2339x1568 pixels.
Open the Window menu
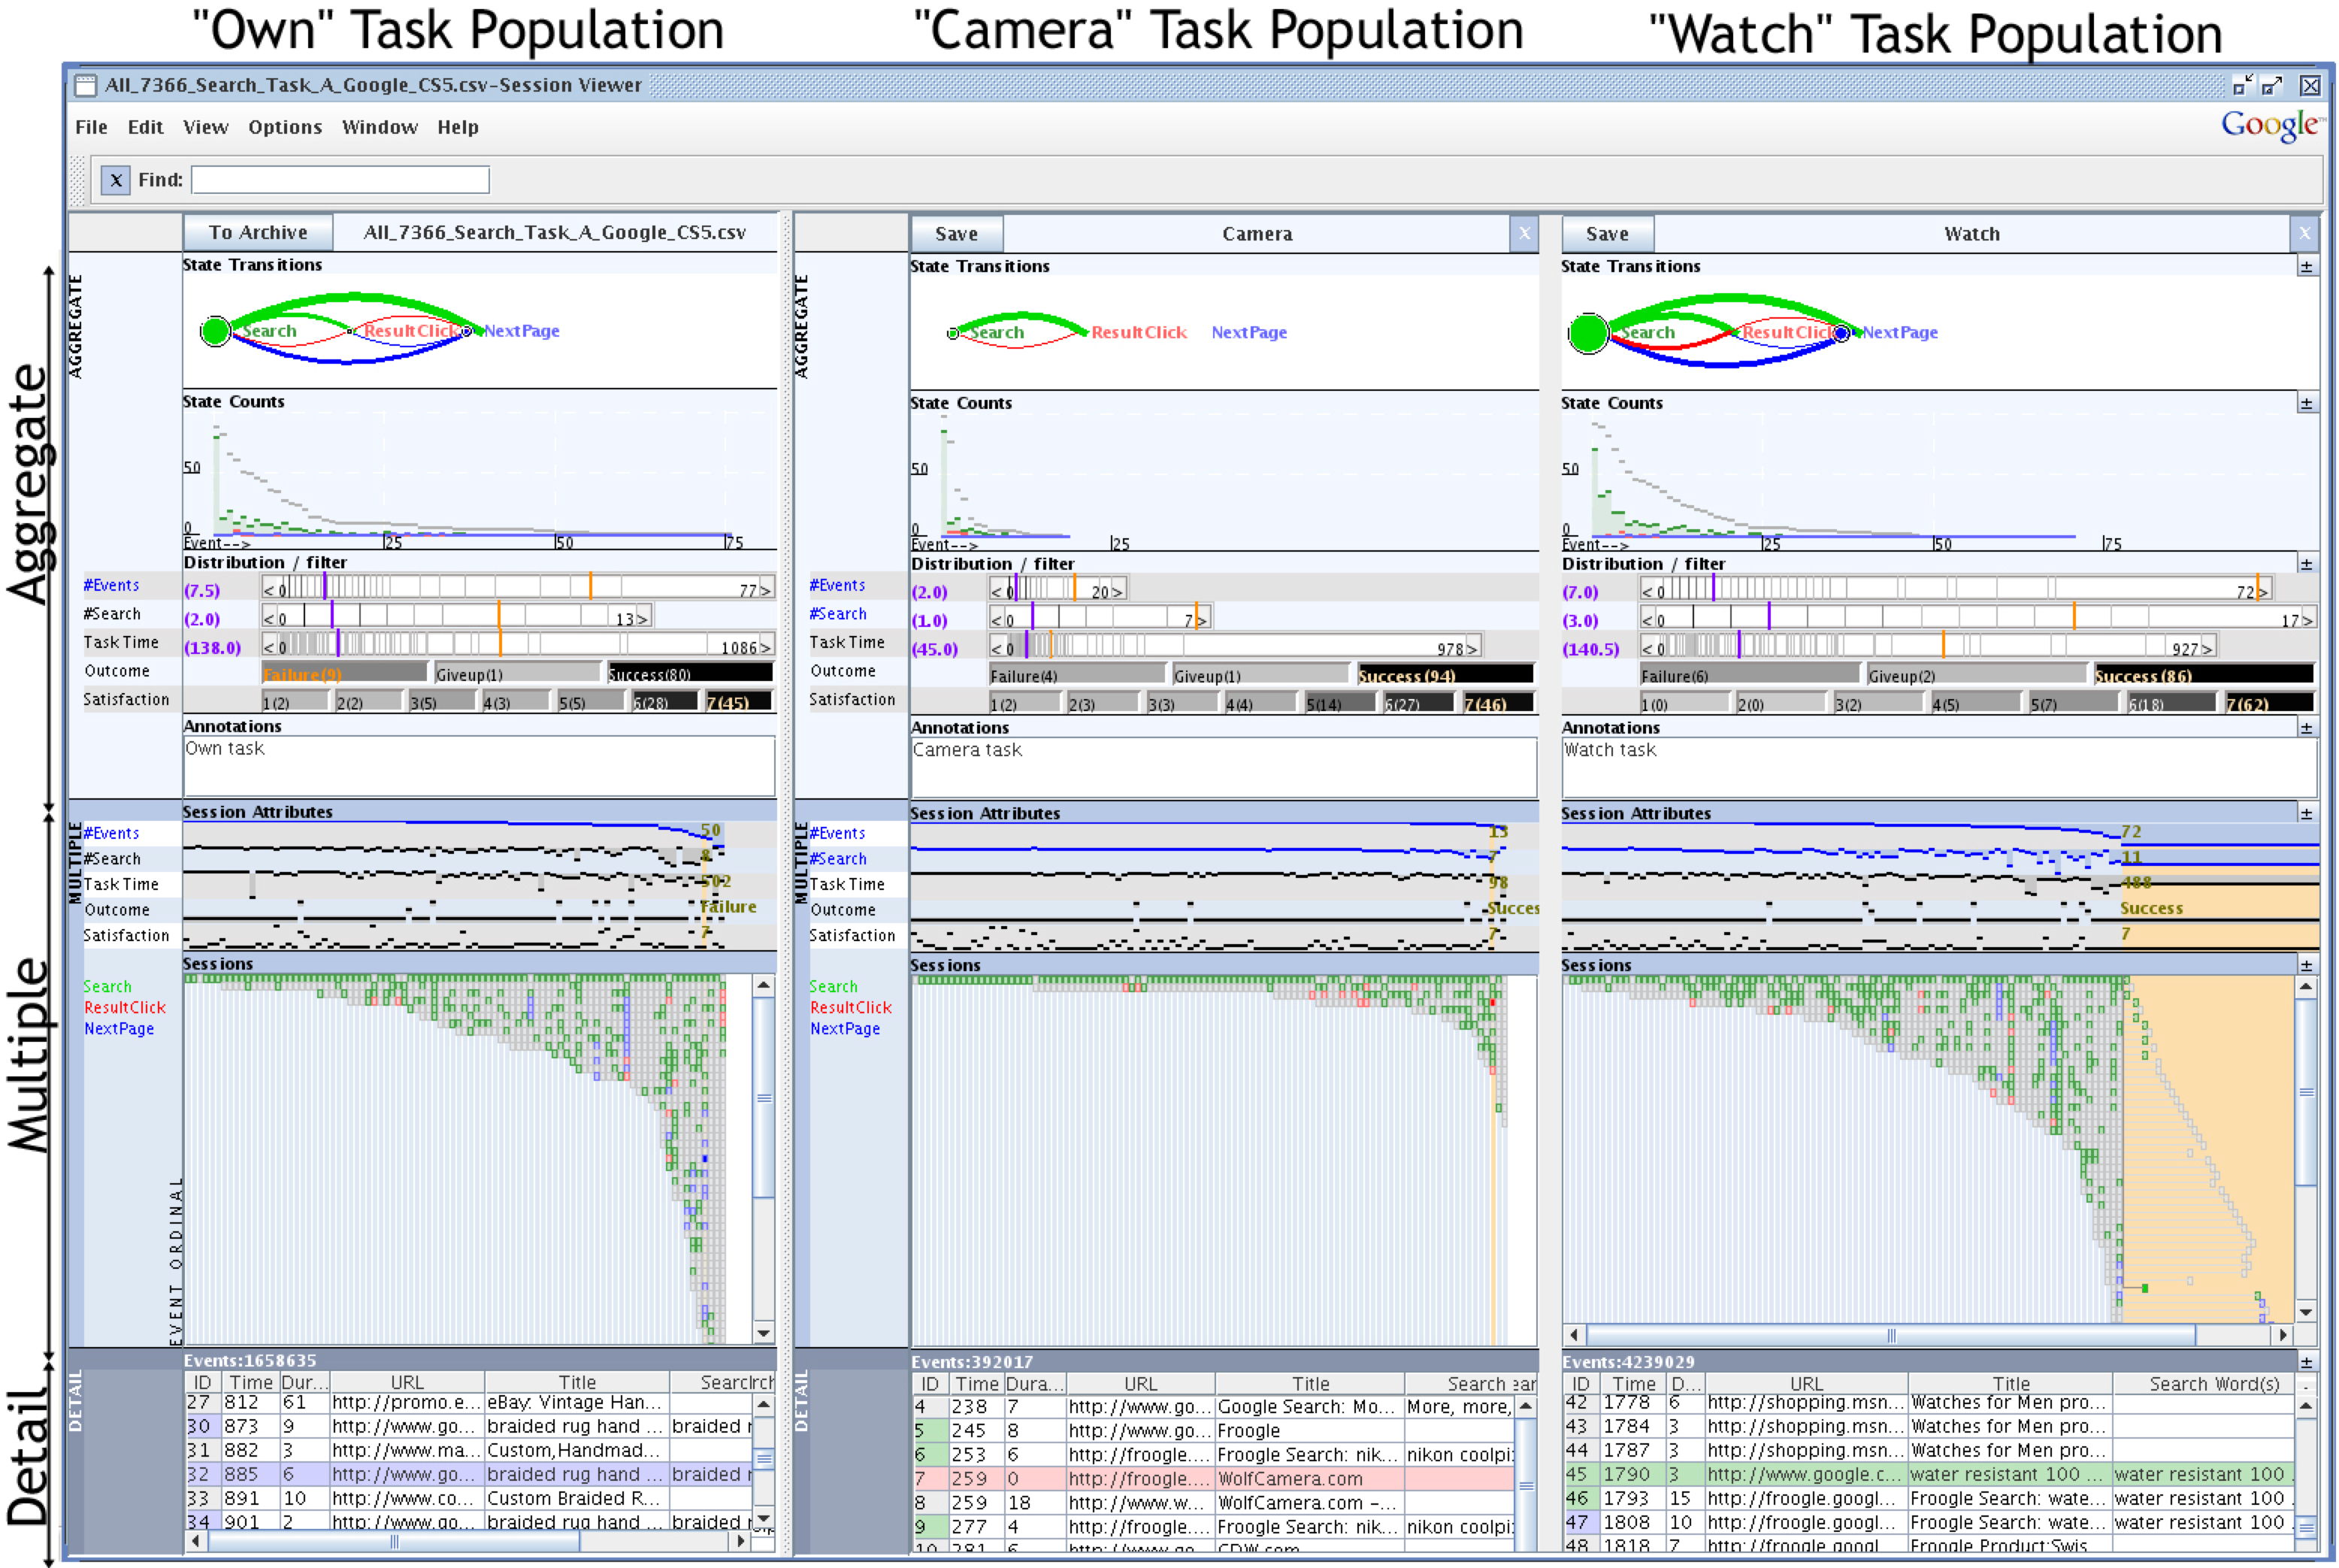click(x=379, y=127)
